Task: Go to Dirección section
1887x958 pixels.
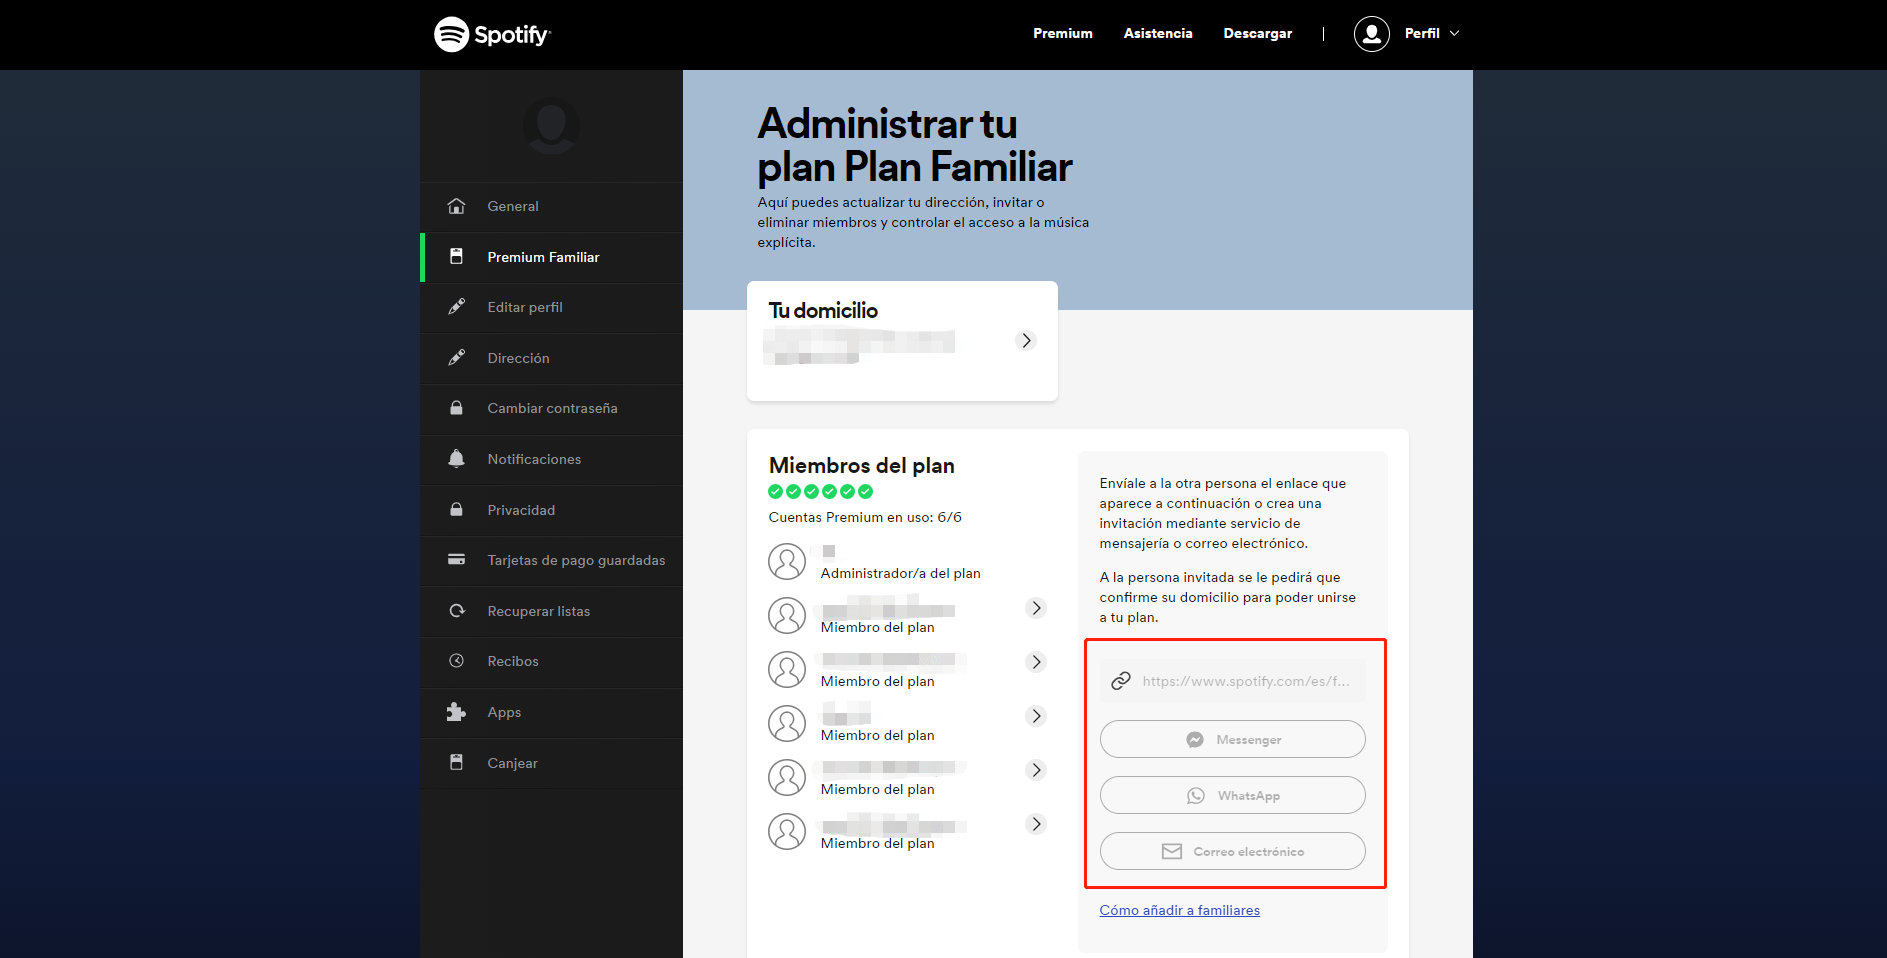Action: tap(551, 359)
